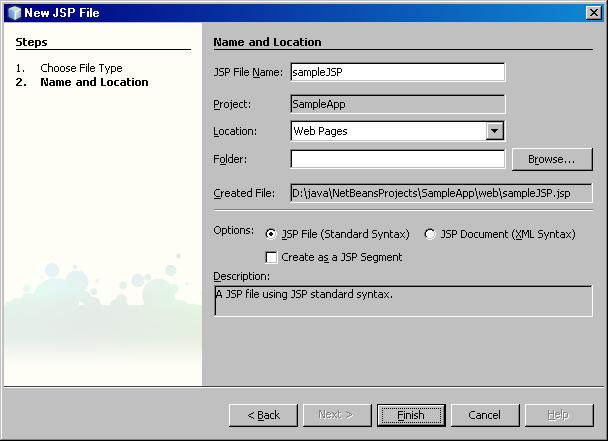Select JSP File (Standard Syntax) radio button
The width and height of the screenshot is (608, 441).
point(271,234)
